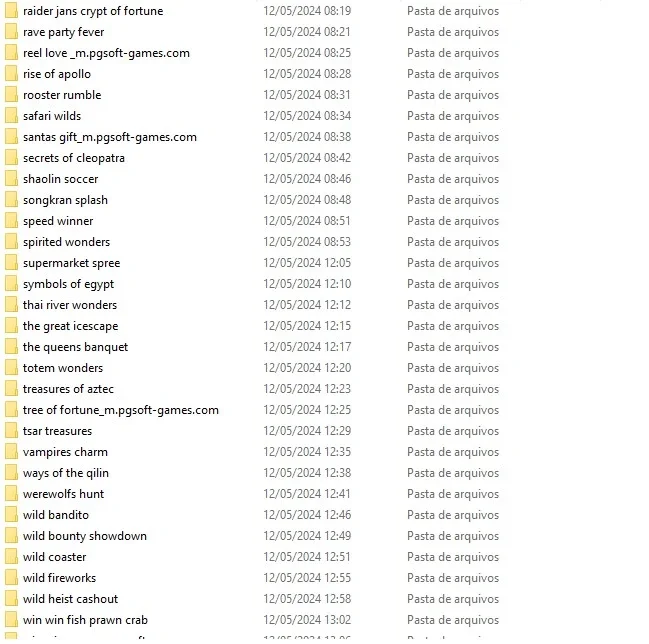Select the tsar treasures folder name
649x644 pixels.
point(58,431)
